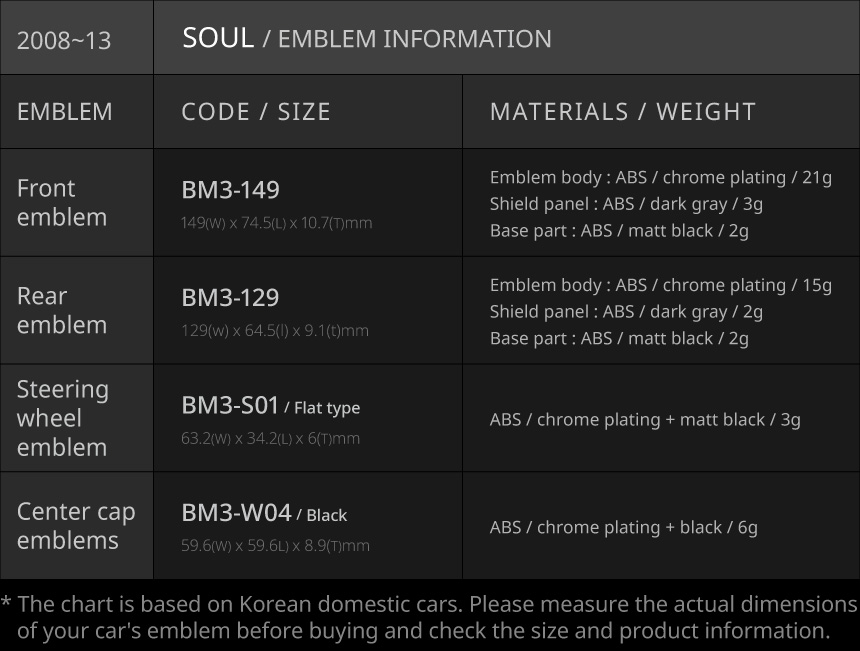Click the Front emblem row label
The image size is (860, 651).
[62, 202]
